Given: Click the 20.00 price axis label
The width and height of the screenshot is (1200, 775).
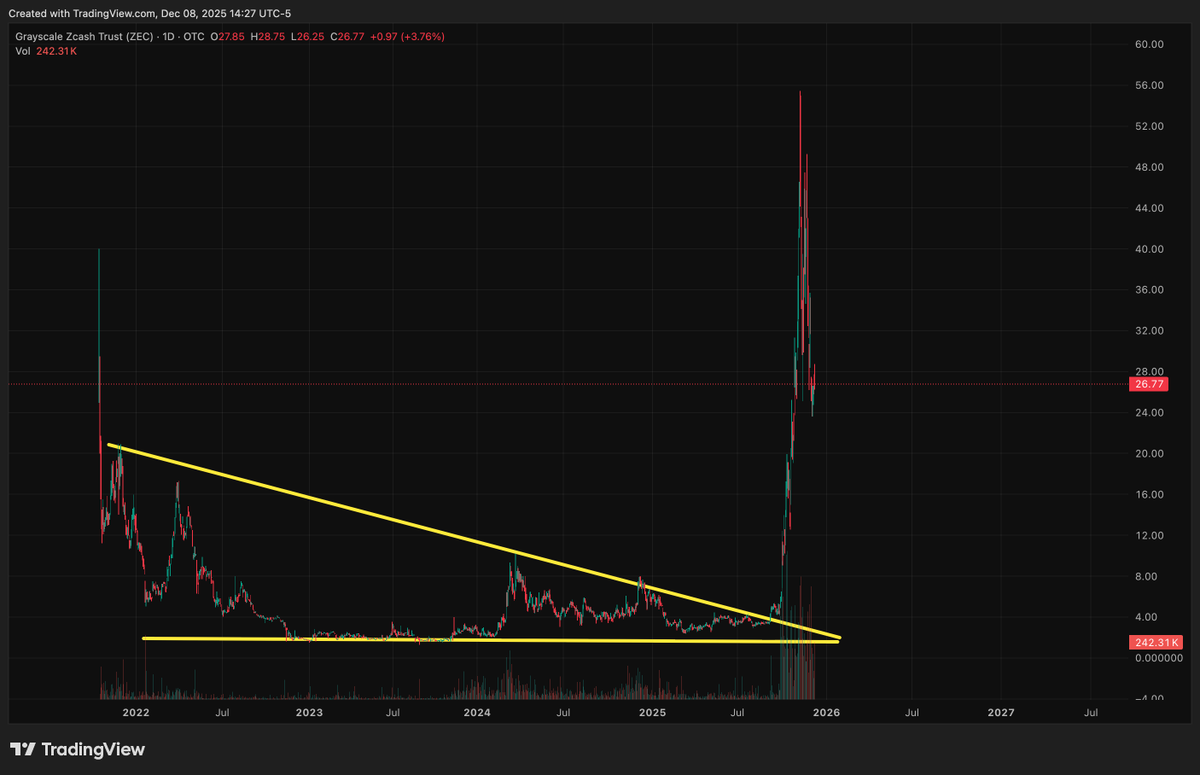Looking at the screenshot, I should 1149,453.
